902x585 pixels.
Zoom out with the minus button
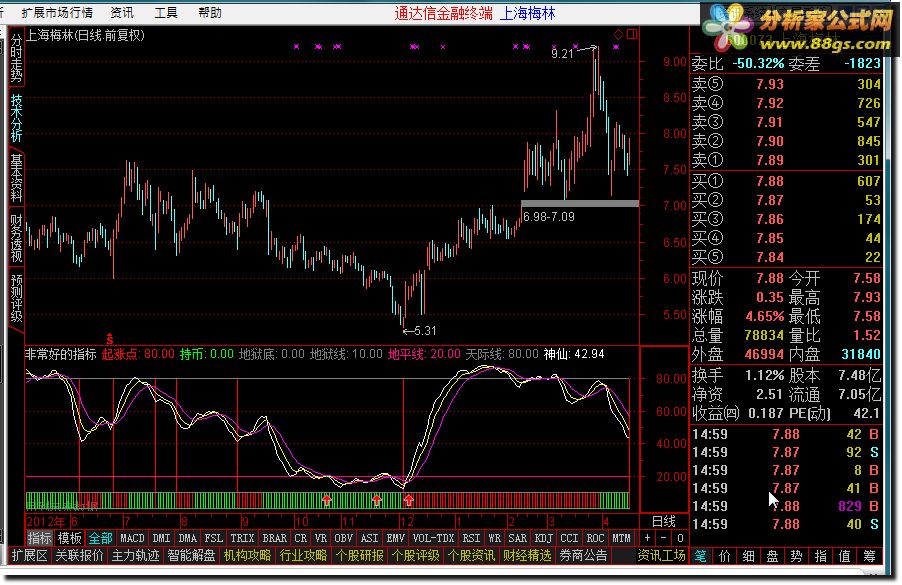point(663,538)
